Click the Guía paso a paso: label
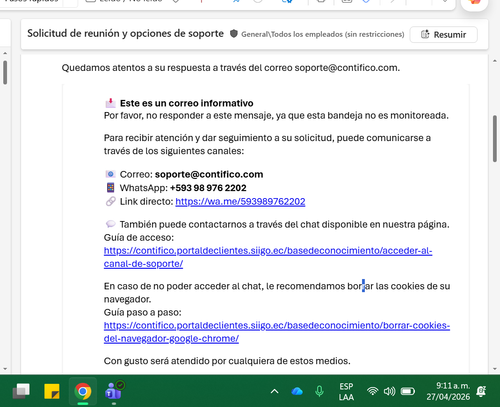 coord(143,313)
